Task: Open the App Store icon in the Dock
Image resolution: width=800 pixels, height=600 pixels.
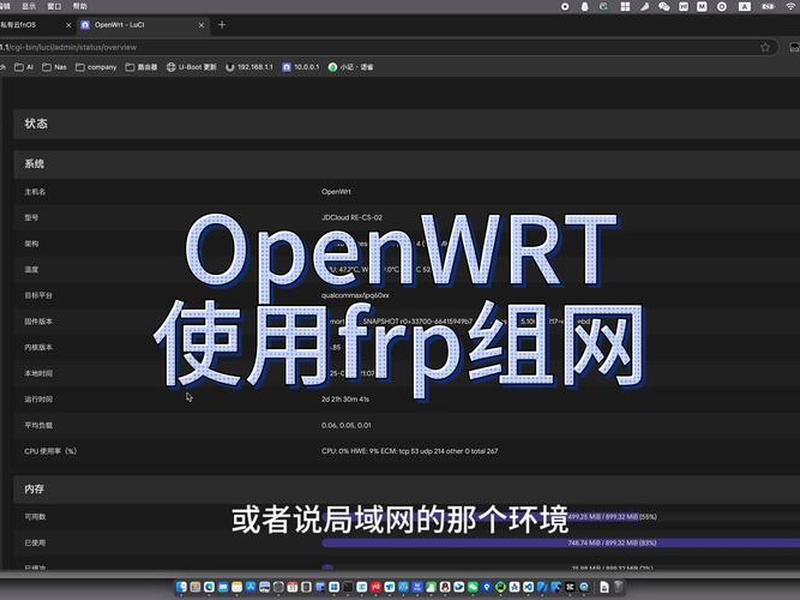Action: pos(252,587)
